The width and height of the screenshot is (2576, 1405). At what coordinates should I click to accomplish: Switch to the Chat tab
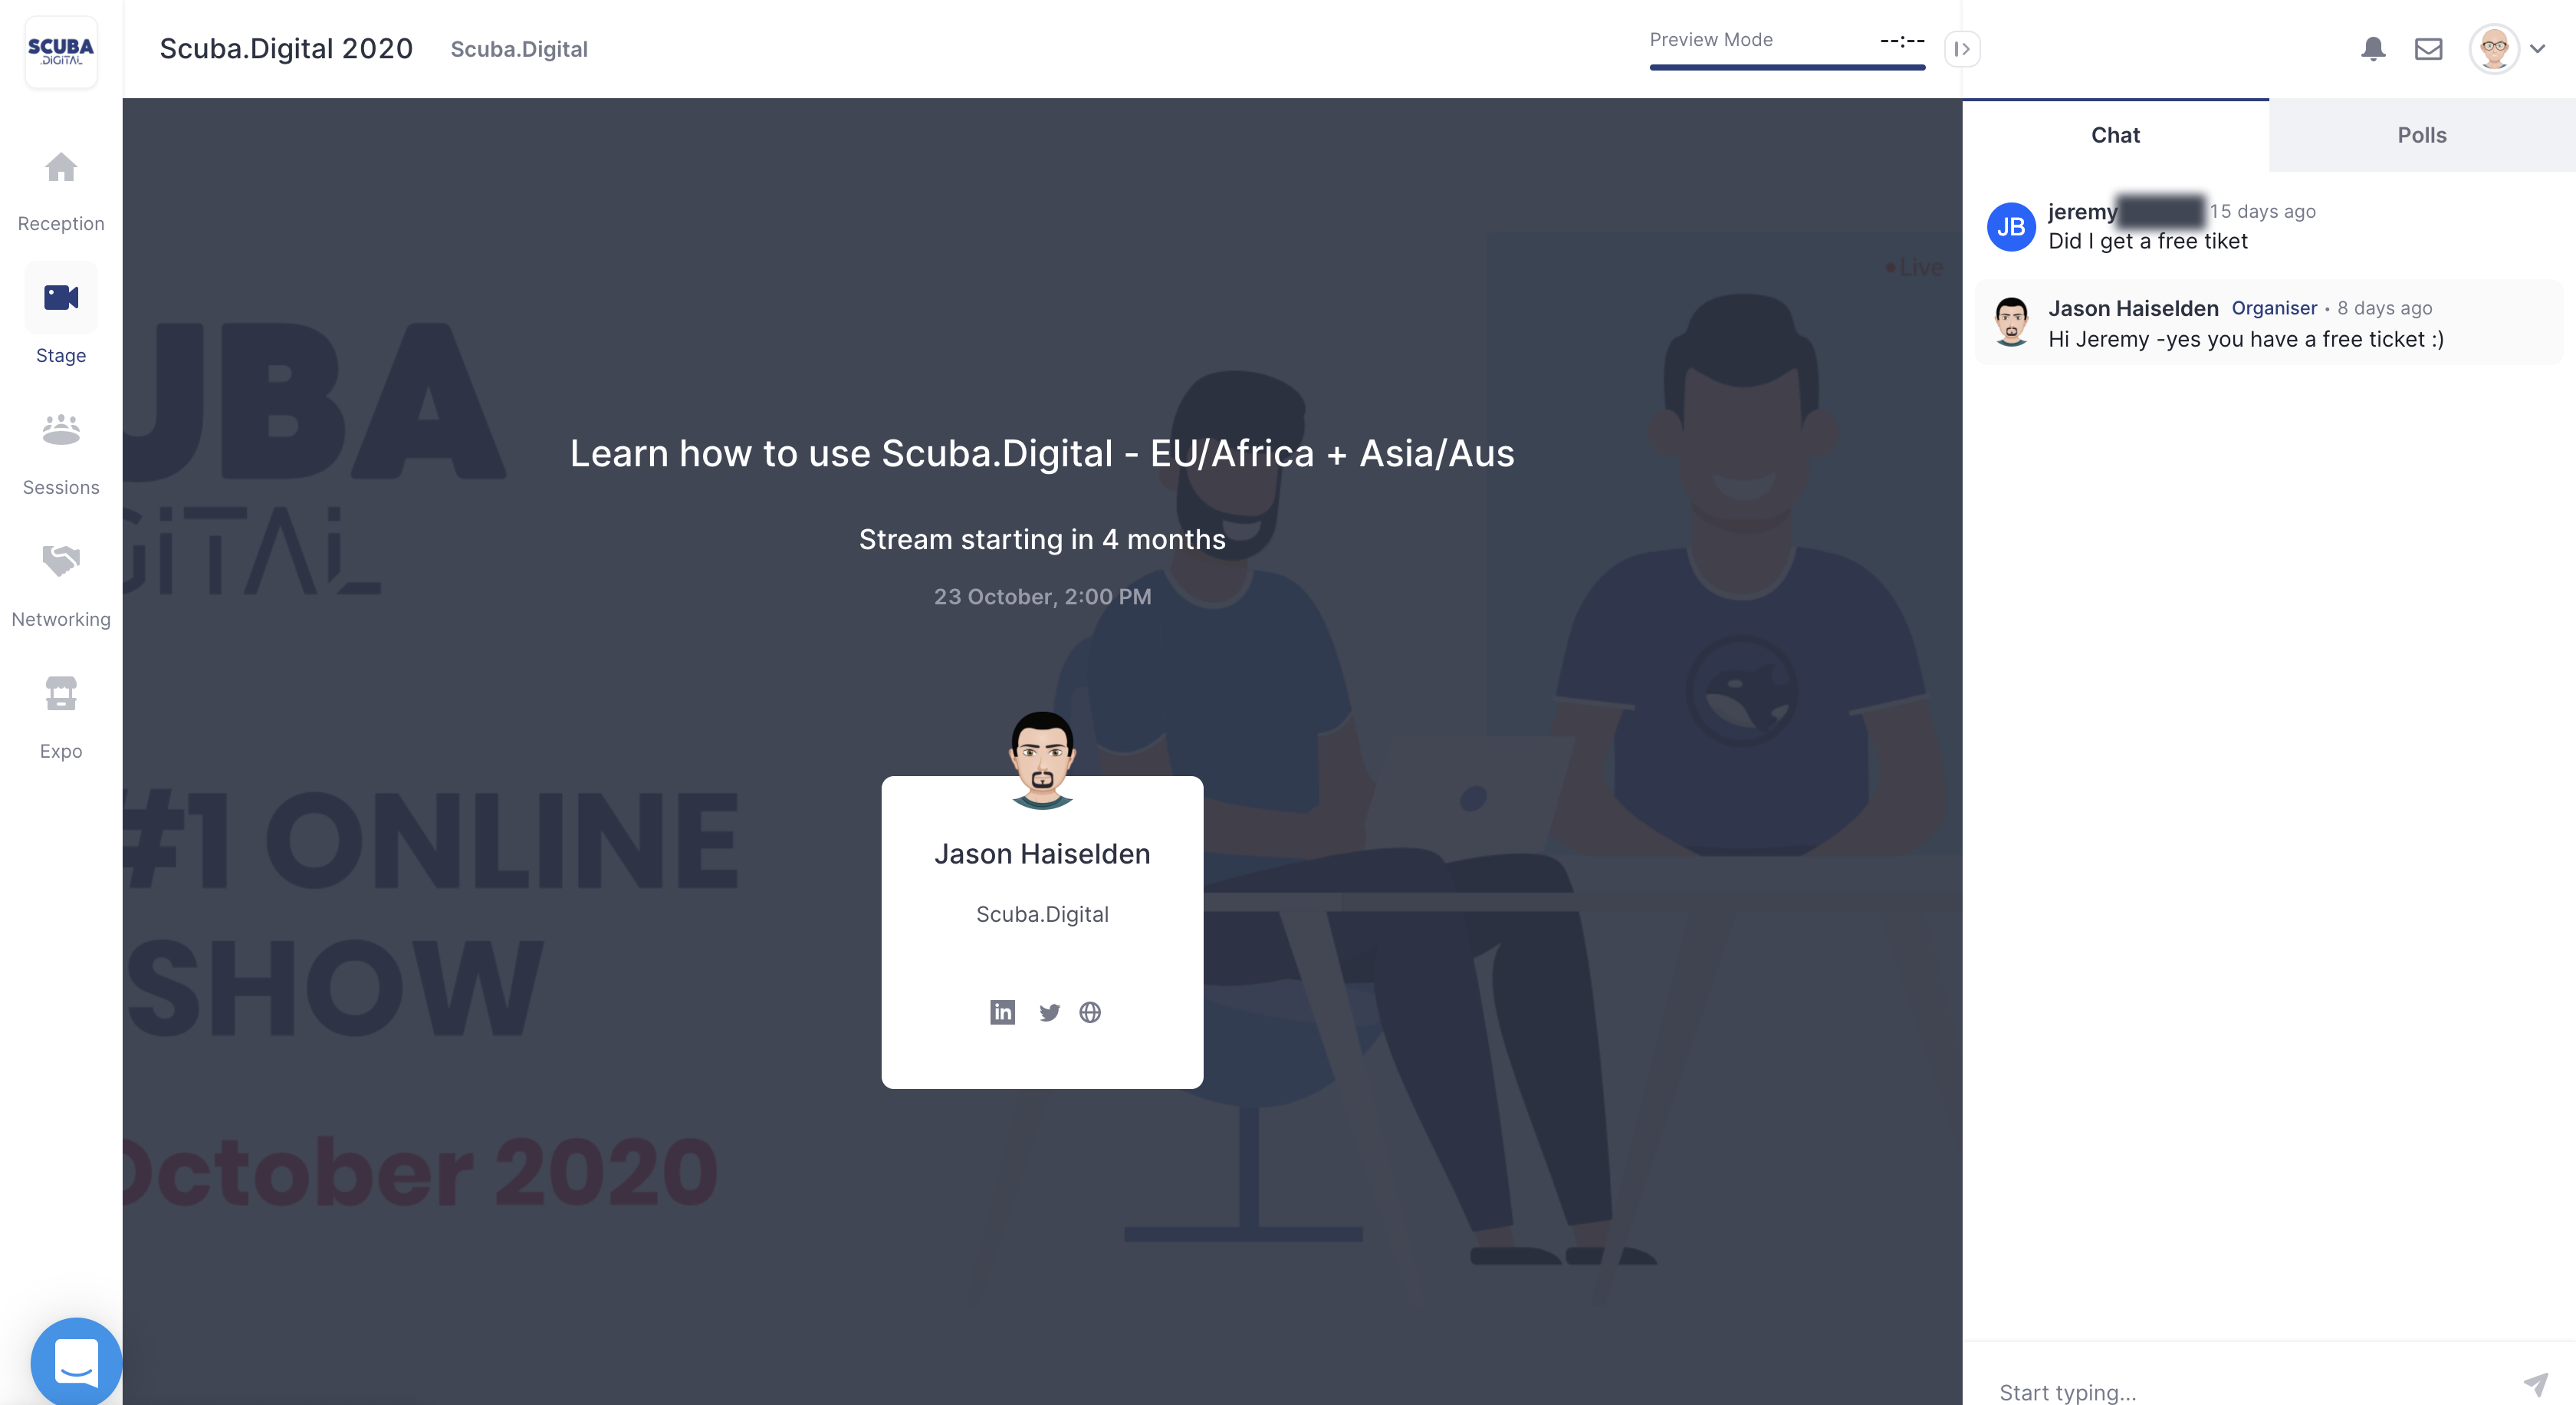pos(2115,135)
